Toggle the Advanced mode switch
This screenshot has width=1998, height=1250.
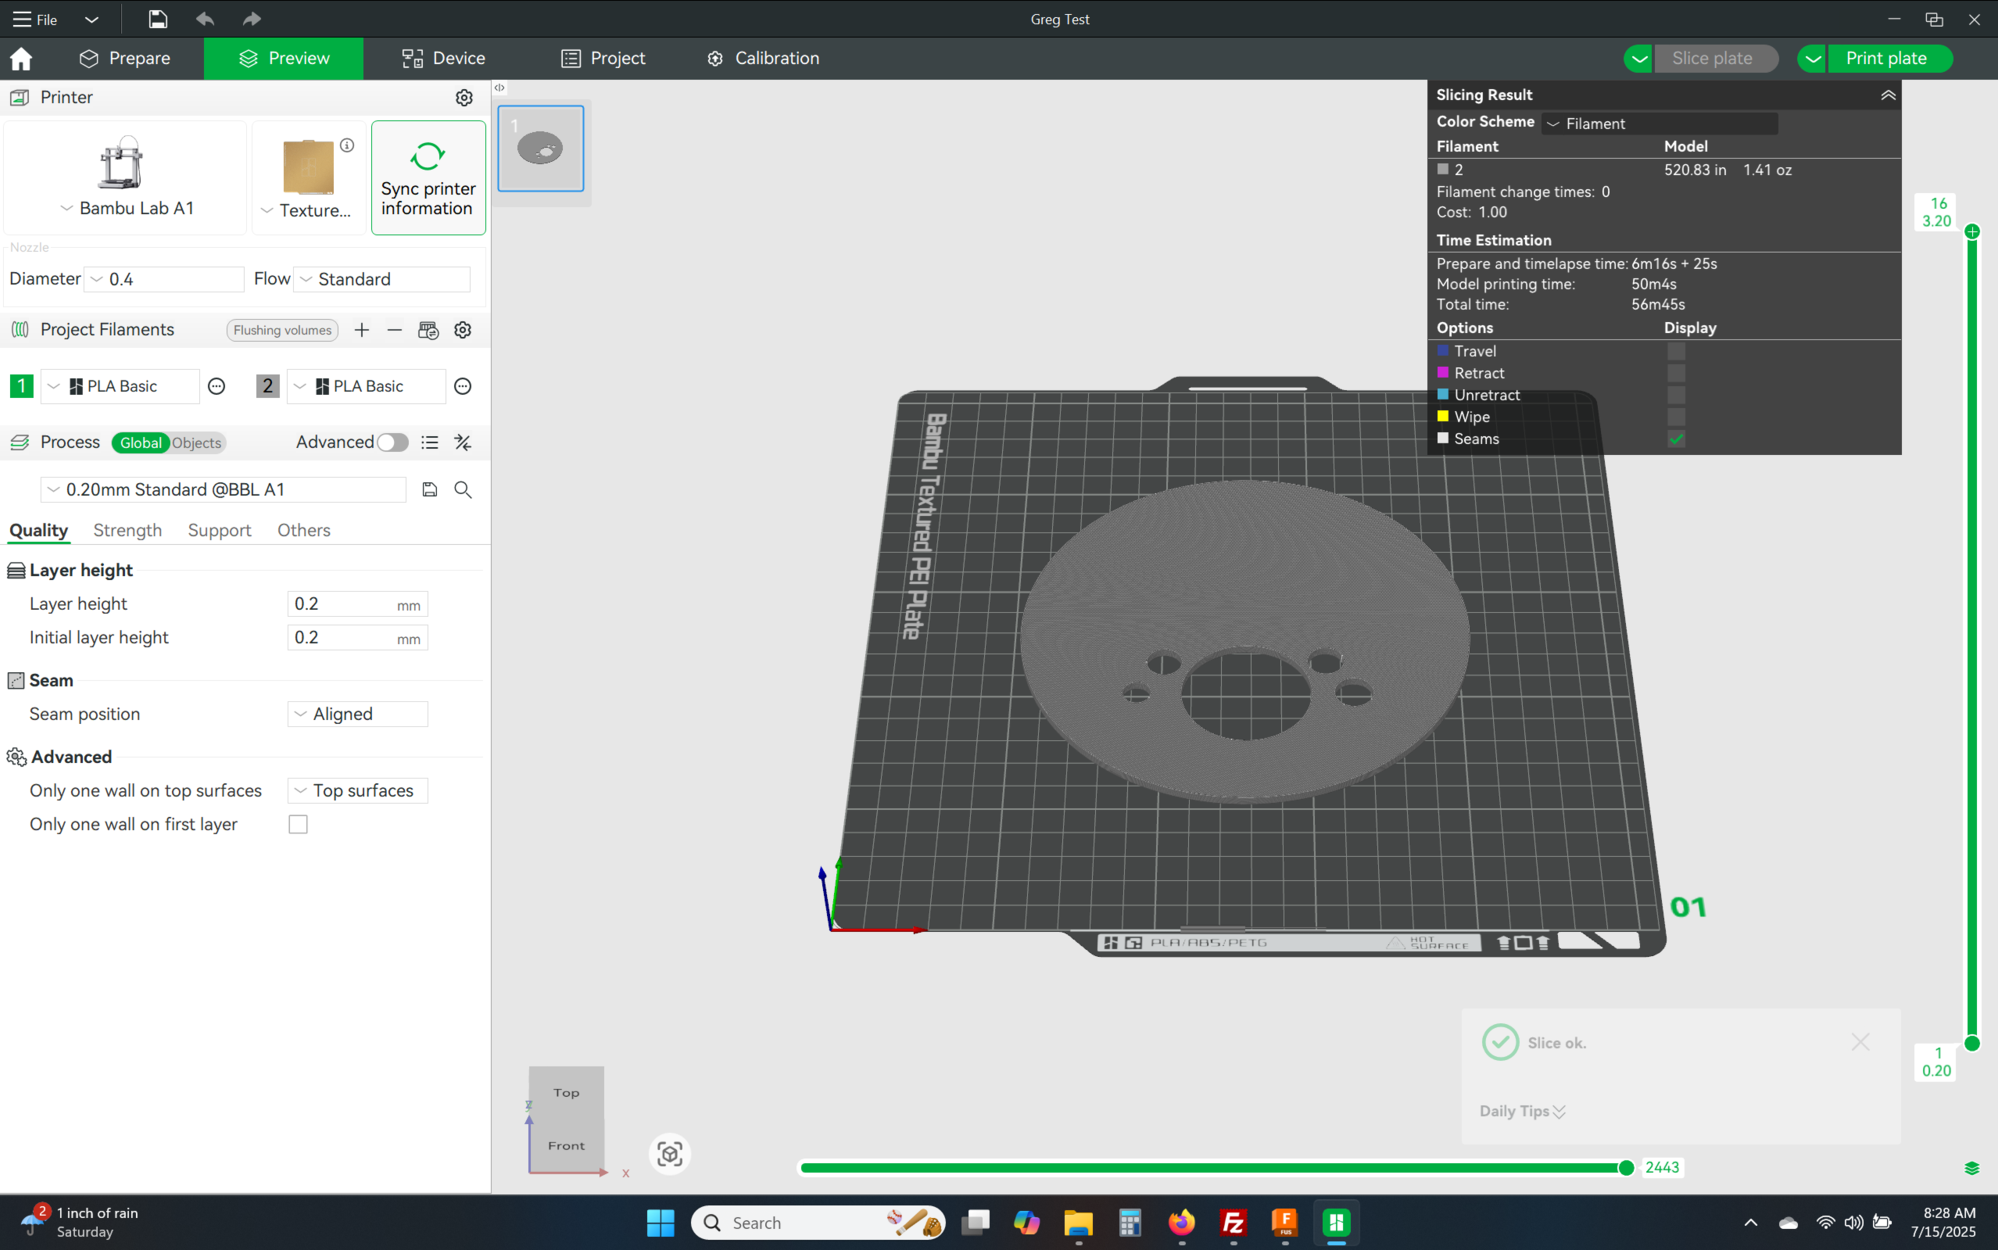[392, 442]
